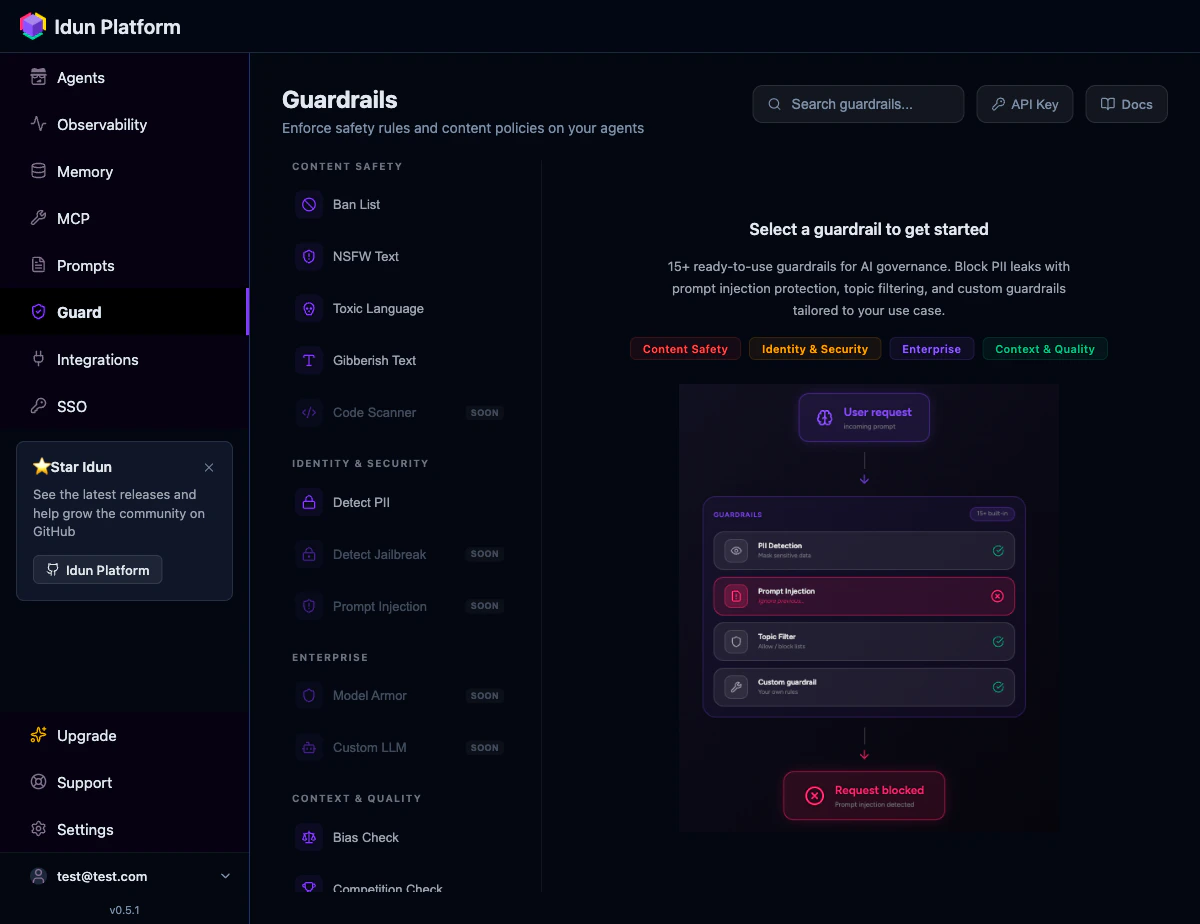Open Prompts in the sidebar
Screen dimensions: 1200x924
(x=124, y=265)
